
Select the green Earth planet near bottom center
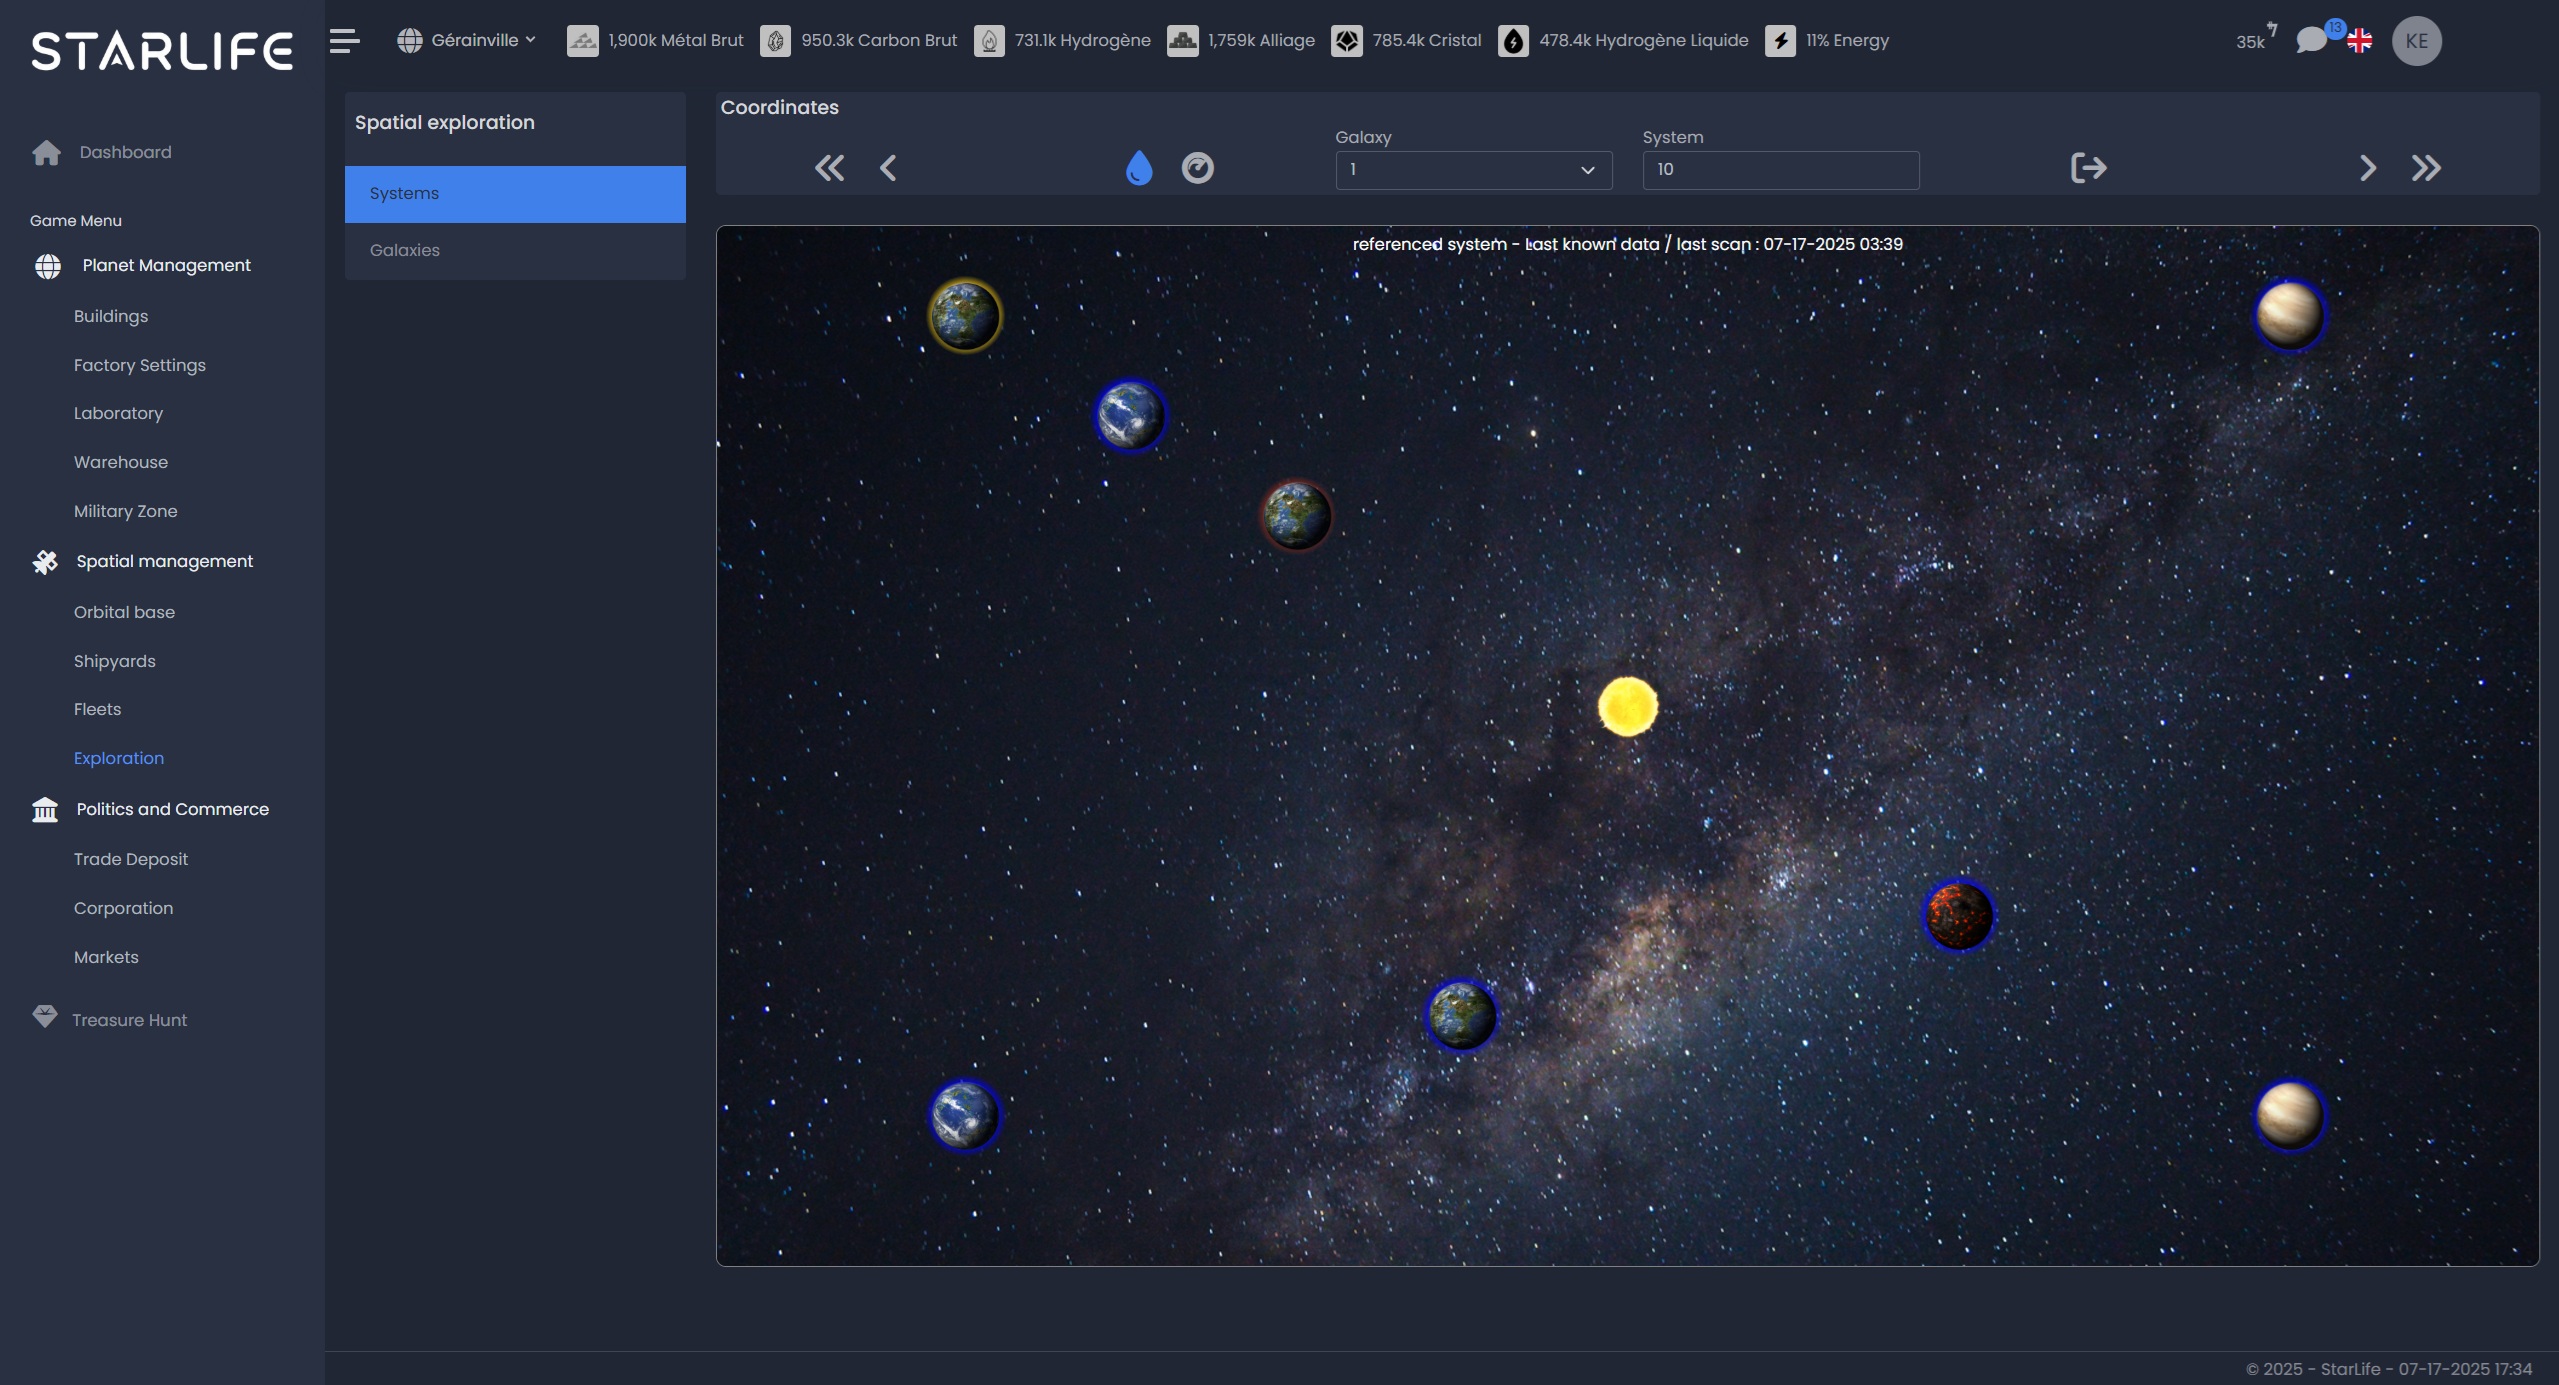(x=1462, y=1015)
